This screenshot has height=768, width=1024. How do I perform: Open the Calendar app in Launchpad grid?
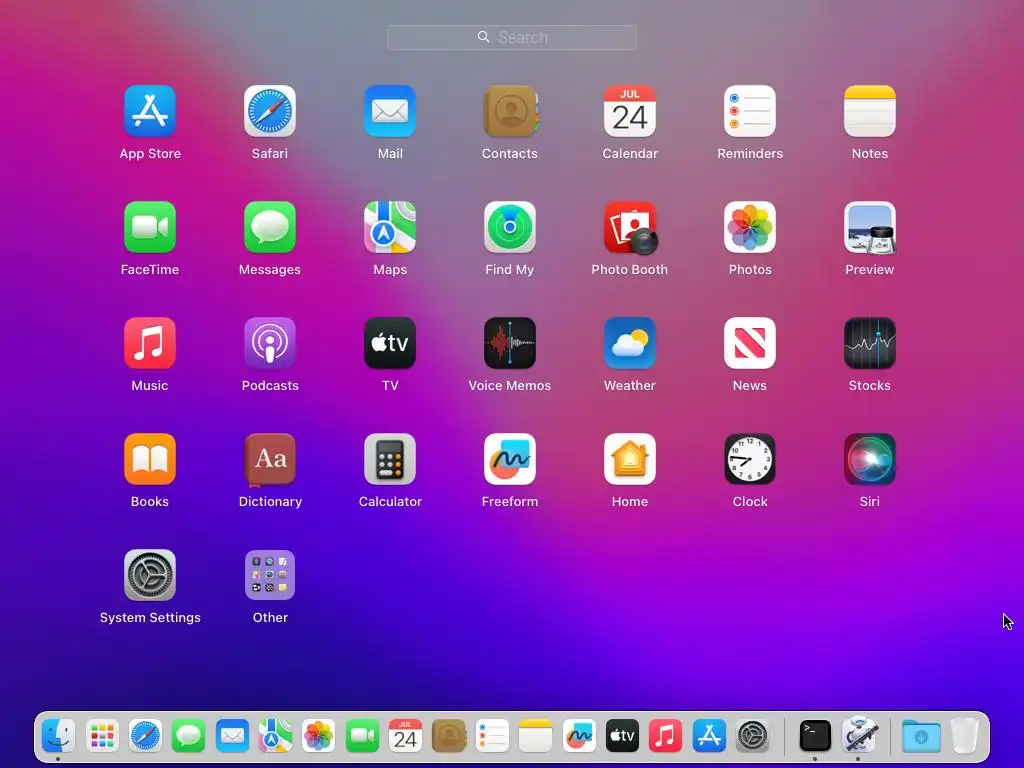coord(630,111)
